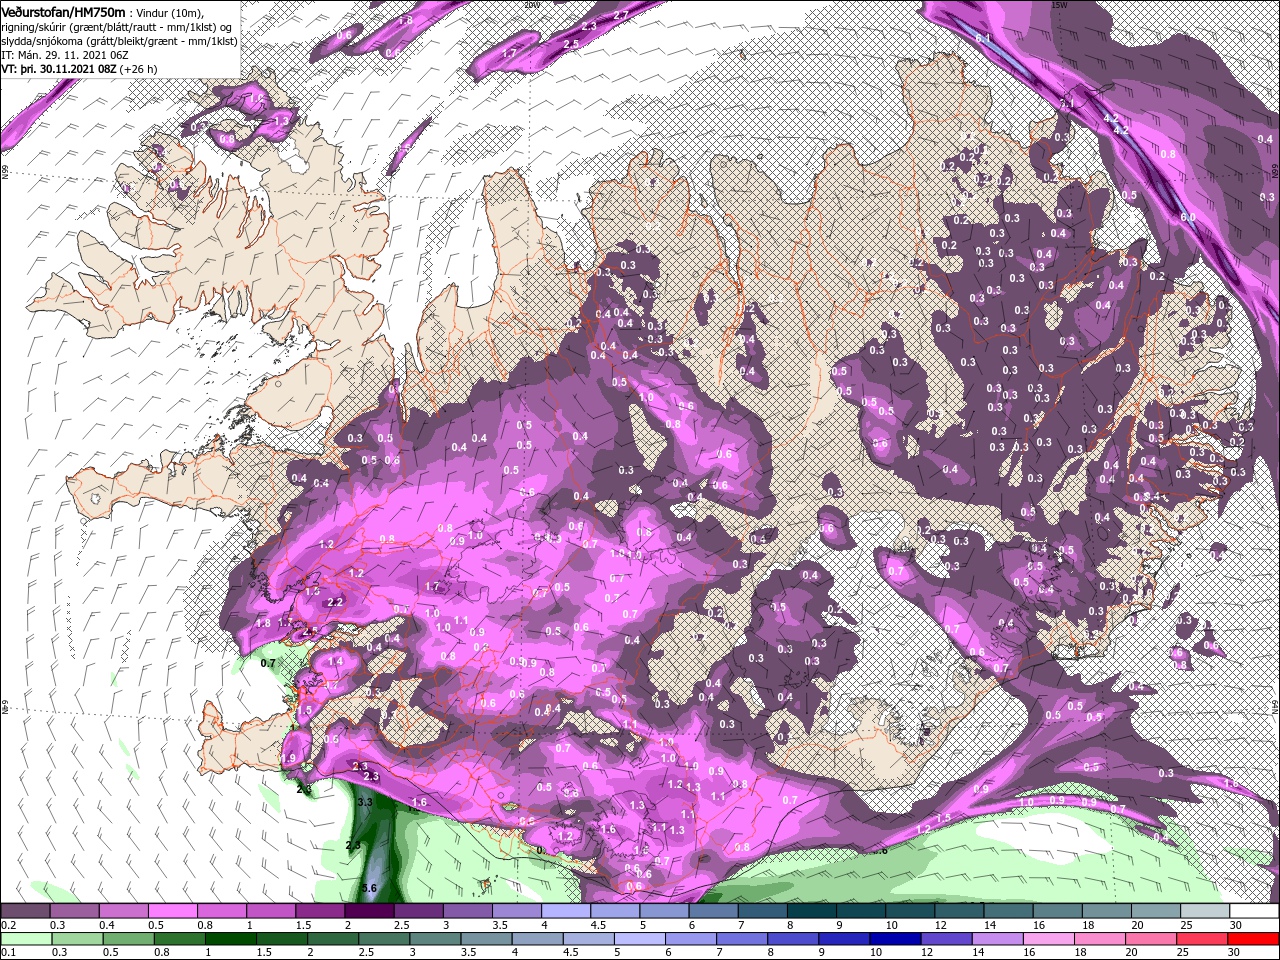Screen dimensions: 1280x960
Task: Click the lower legend swatch labeled 4.5
Action: (588, 939)
